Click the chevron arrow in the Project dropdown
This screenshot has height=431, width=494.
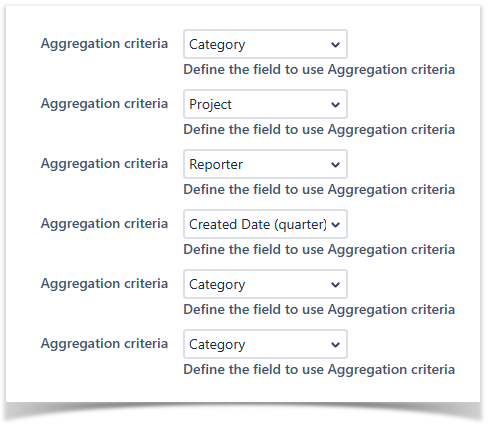[335, 105]
